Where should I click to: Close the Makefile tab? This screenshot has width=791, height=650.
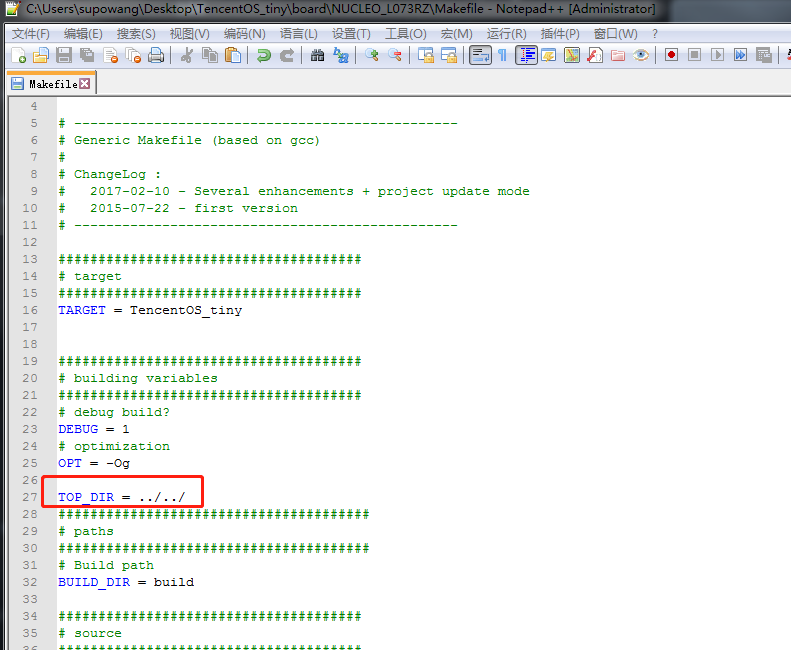pyautogui.click(x=85, y=84)
